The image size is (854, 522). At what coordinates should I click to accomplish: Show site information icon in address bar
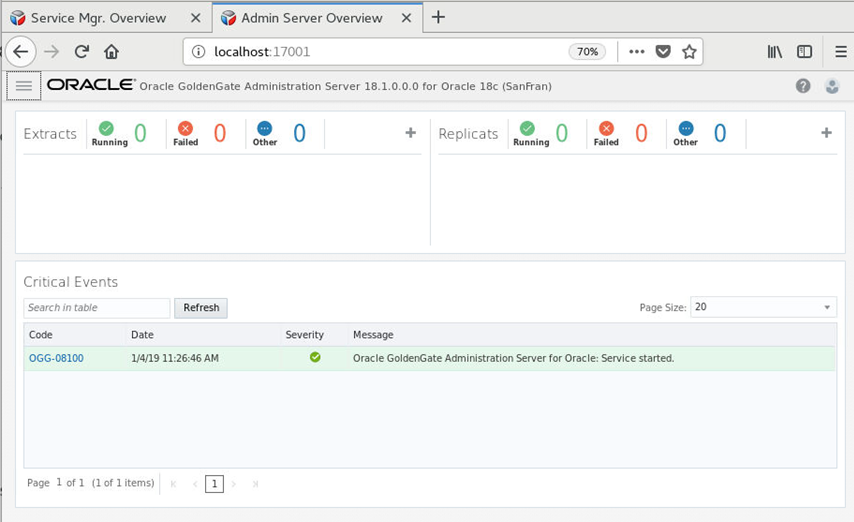pyautogui.click(x=199, y=52)
